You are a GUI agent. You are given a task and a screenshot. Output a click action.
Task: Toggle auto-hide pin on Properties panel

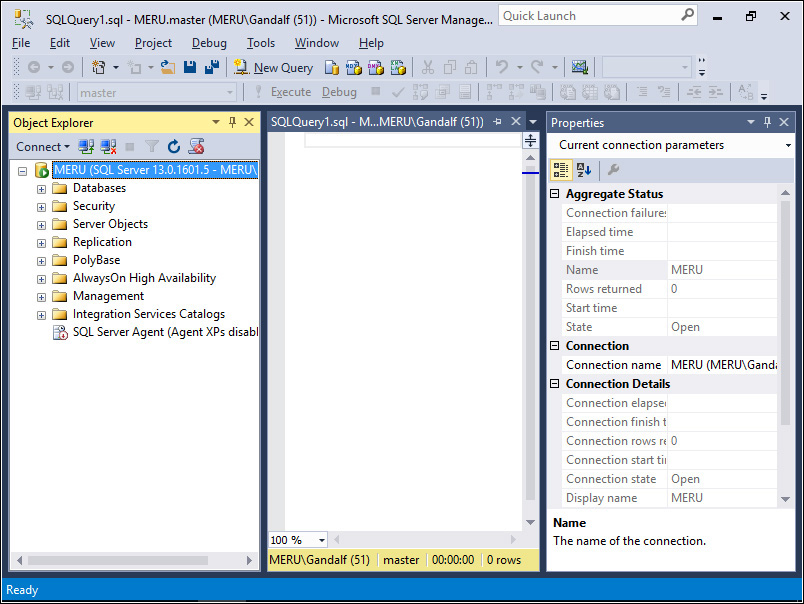pos(768,122)
